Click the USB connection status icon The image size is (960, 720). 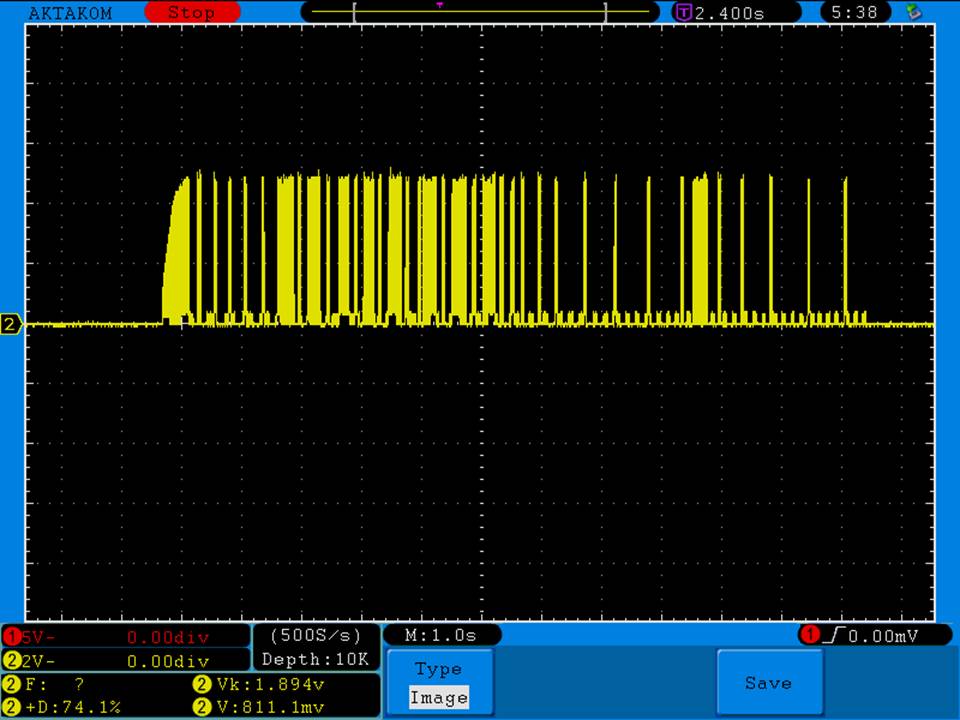[912, 12]
